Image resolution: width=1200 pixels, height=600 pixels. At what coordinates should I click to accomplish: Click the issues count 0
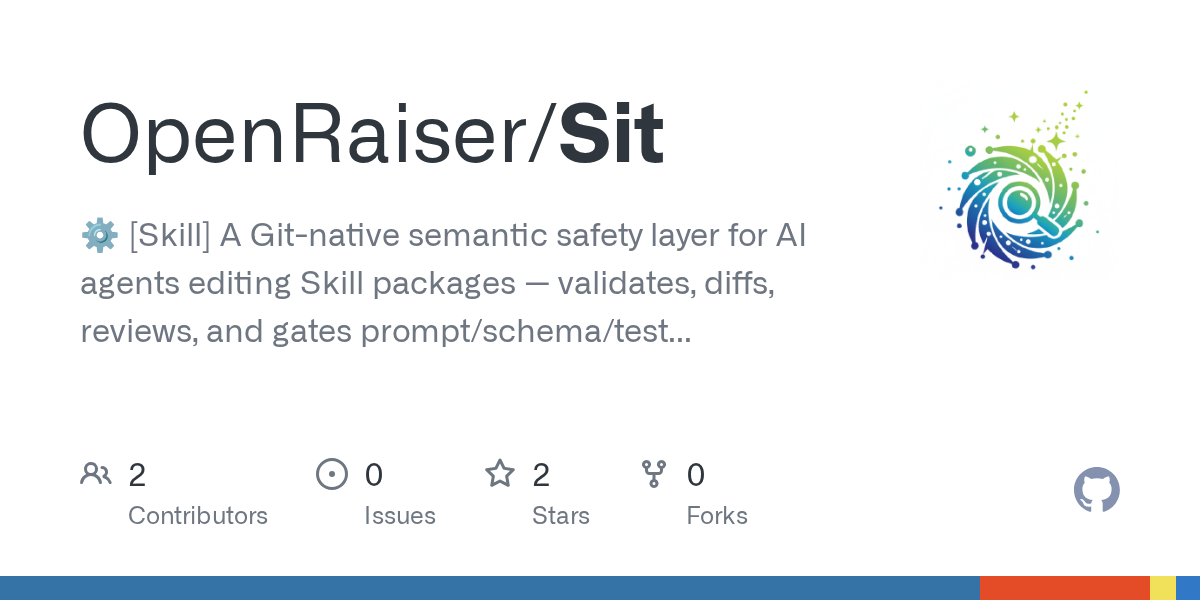coord(374,474)
